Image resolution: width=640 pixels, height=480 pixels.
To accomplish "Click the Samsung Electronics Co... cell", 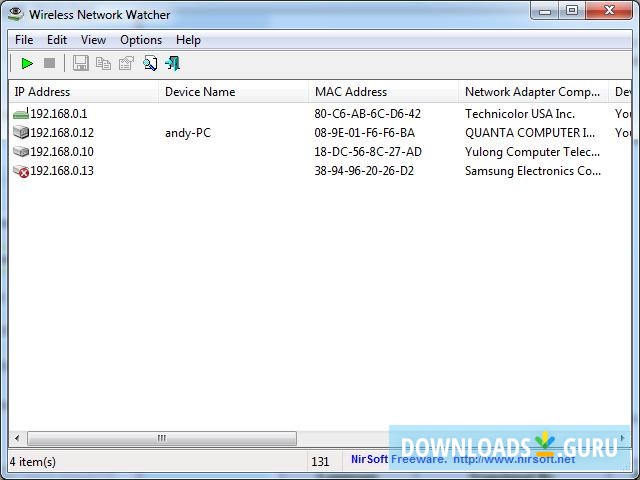I will click(533, 171).
